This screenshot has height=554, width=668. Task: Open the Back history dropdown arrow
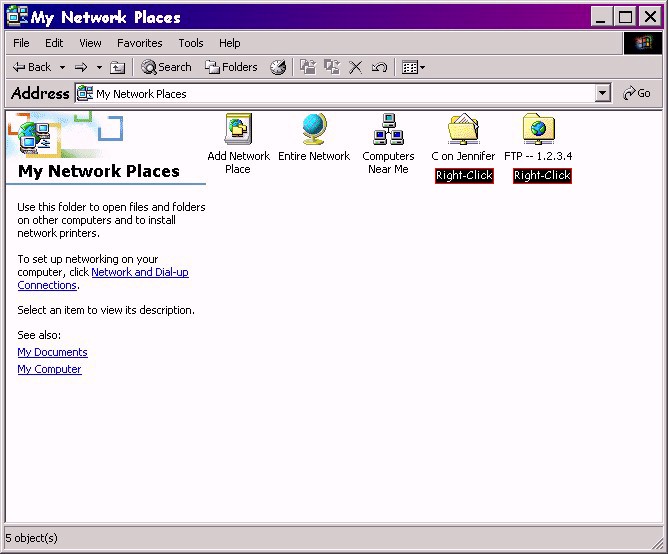[62, 67]
